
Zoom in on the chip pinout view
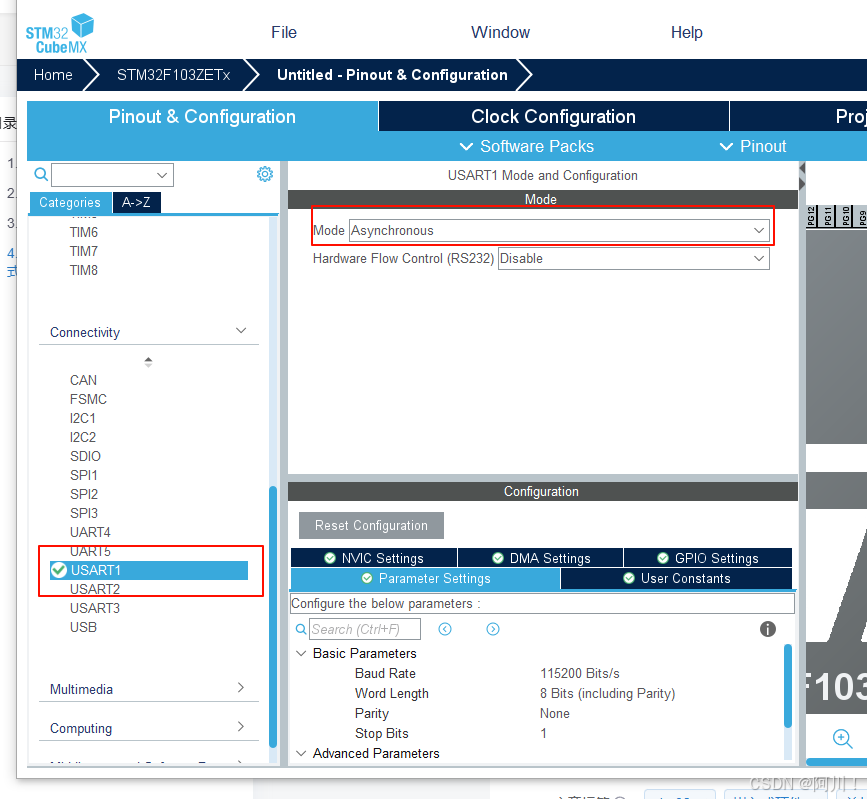pyautogui.click(x=842, y=738)
